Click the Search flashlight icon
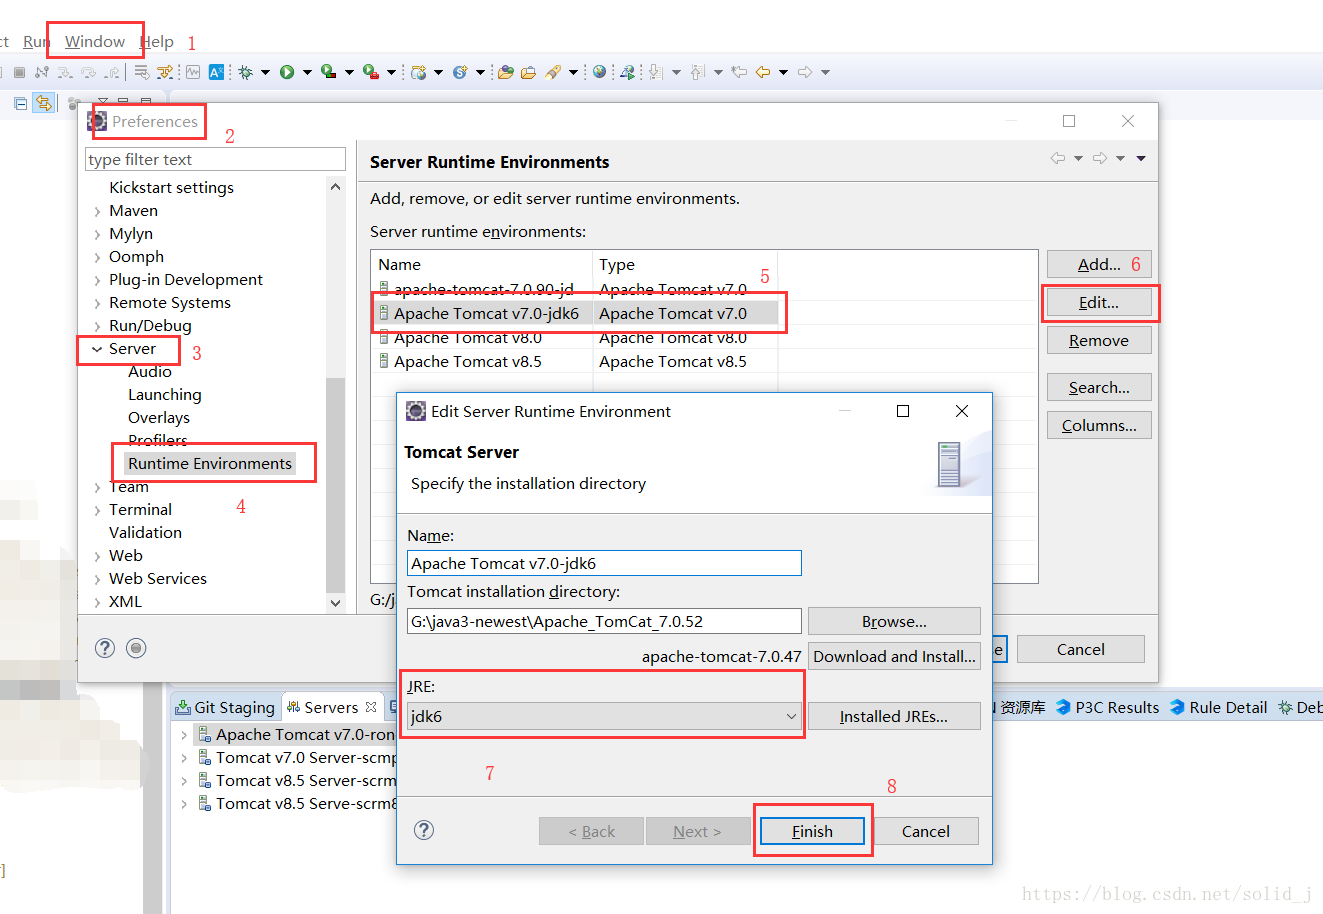 (x=553, y=72)
